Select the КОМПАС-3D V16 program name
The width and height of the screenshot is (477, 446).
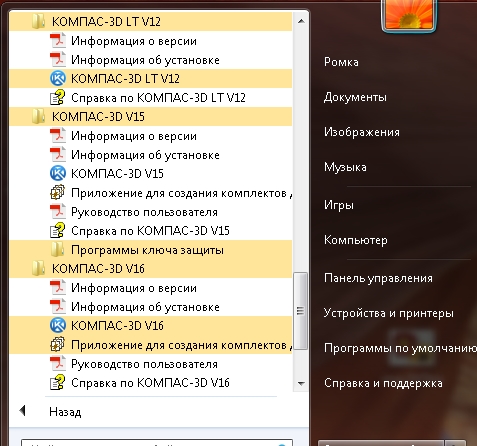(x=117, y=326)
